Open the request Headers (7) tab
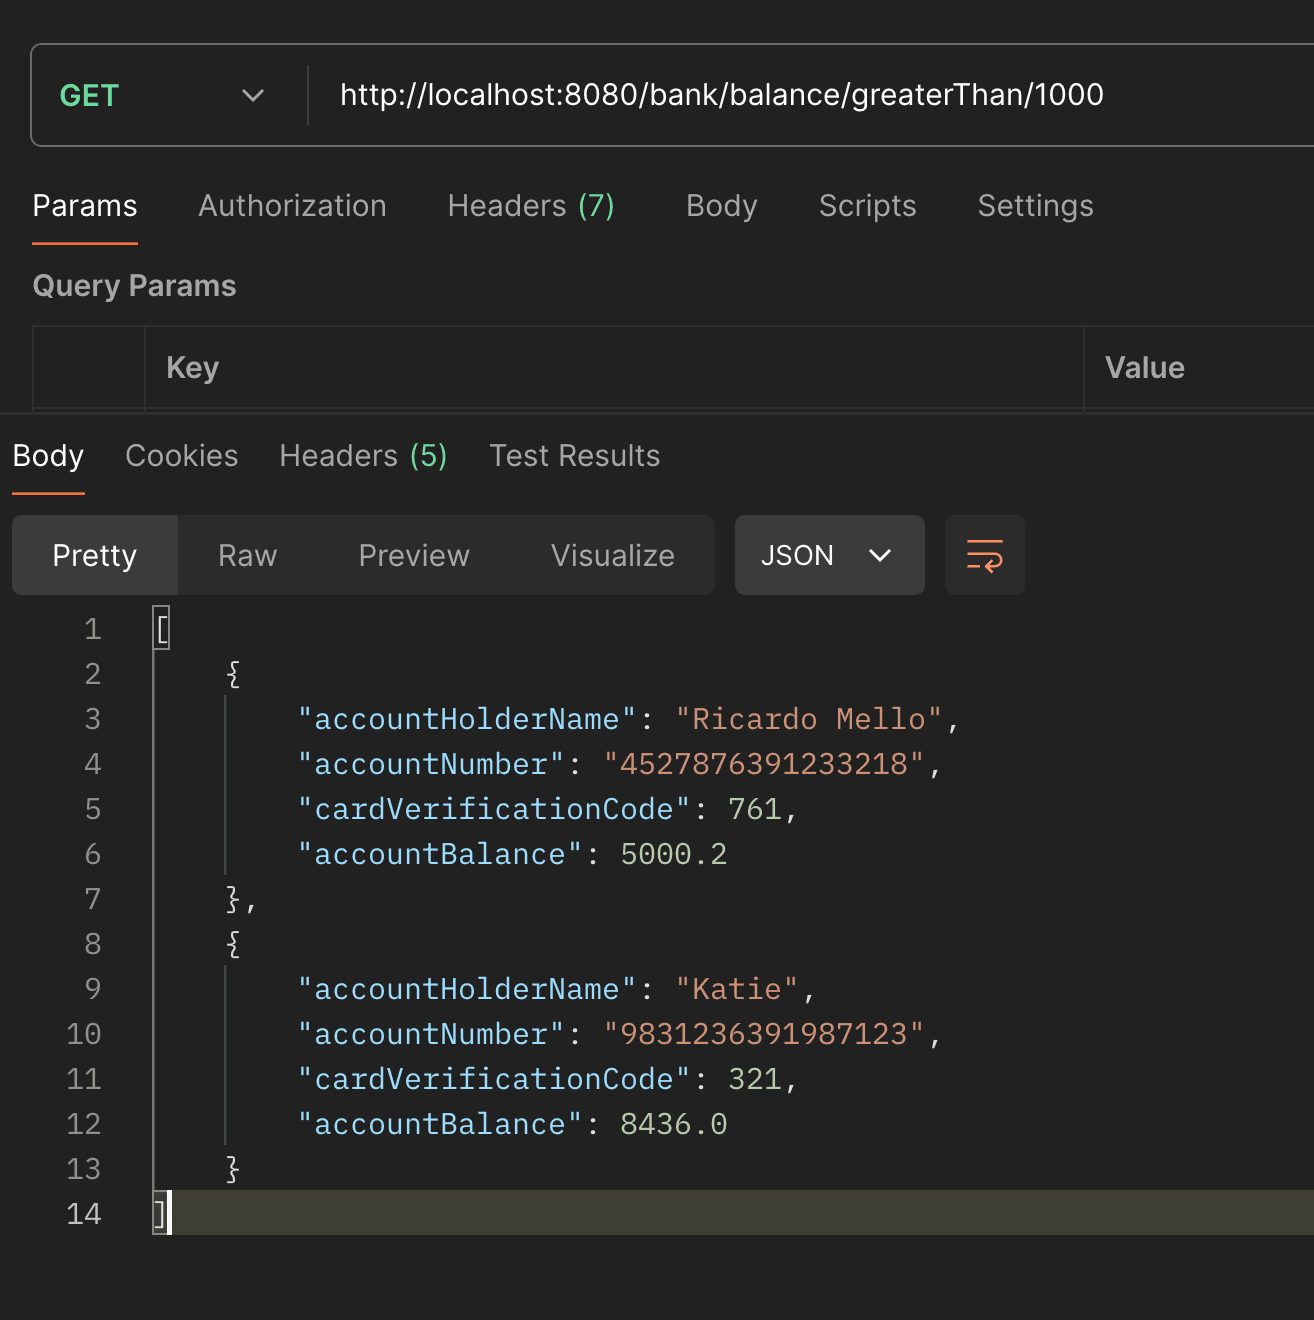This screenshot has height=1320, width=1314. coord(530,206)
